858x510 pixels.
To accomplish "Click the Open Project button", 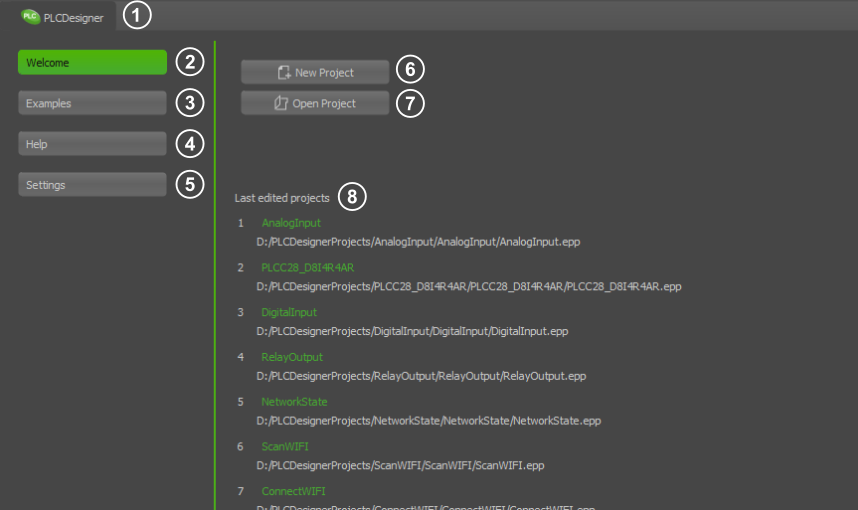I will (x=314, y=103).
